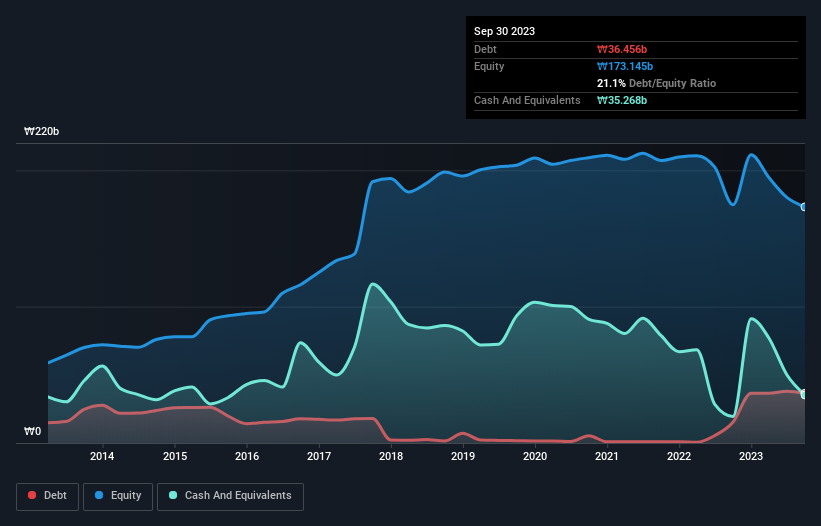The height and width of the screenshot is (526, 821).
Task: Click the 2015 x-axis label
Action: (x=175, y=456)
